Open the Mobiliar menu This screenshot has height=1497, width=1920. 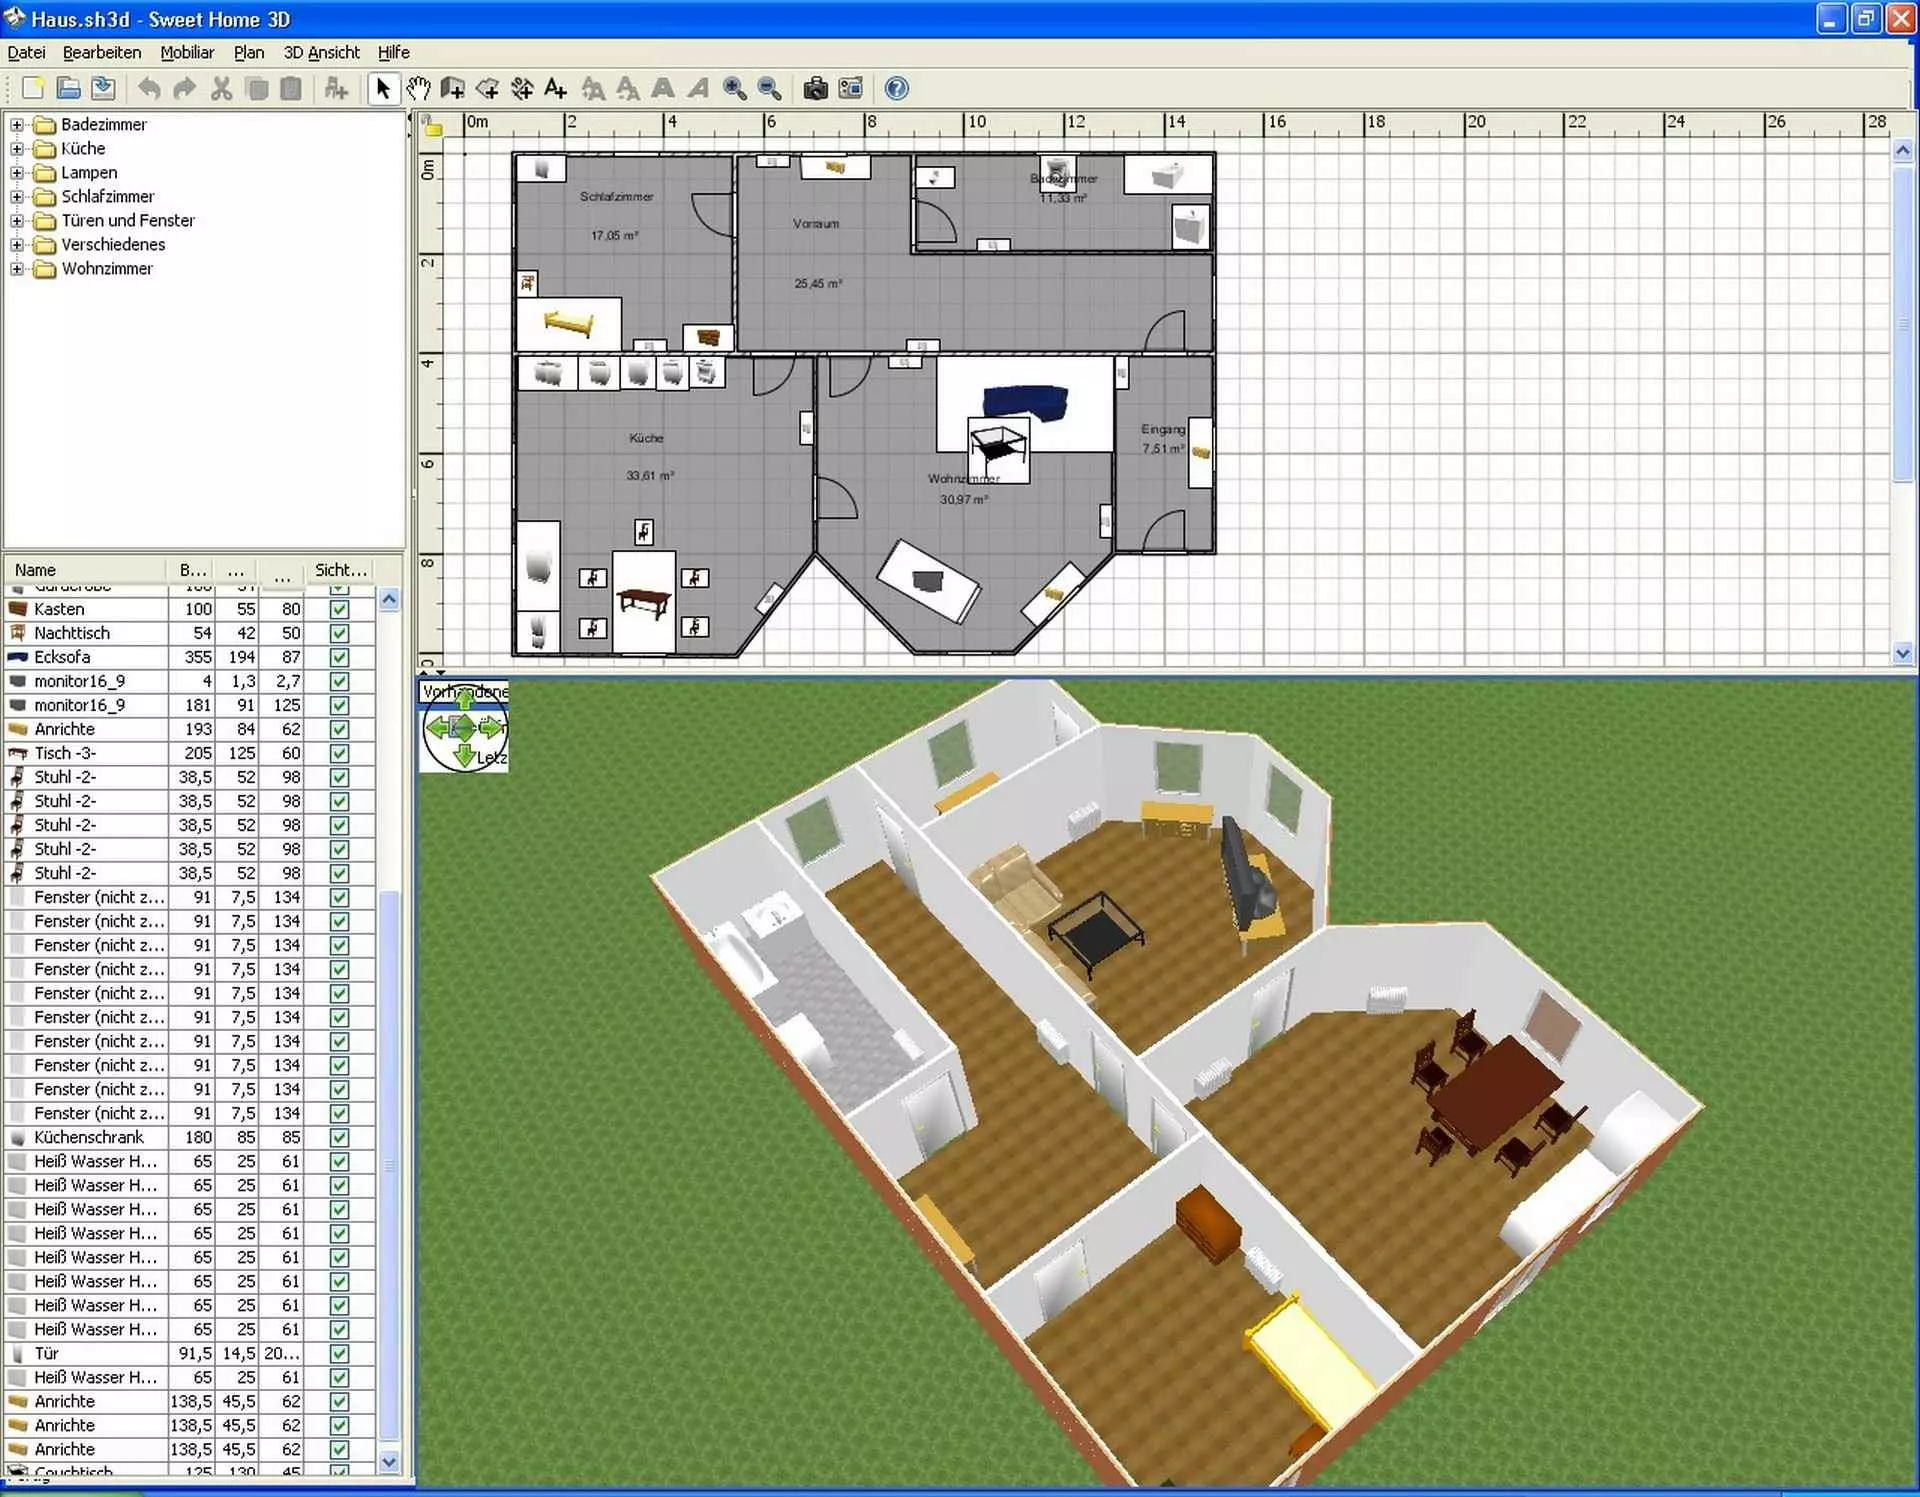point(187,52)
